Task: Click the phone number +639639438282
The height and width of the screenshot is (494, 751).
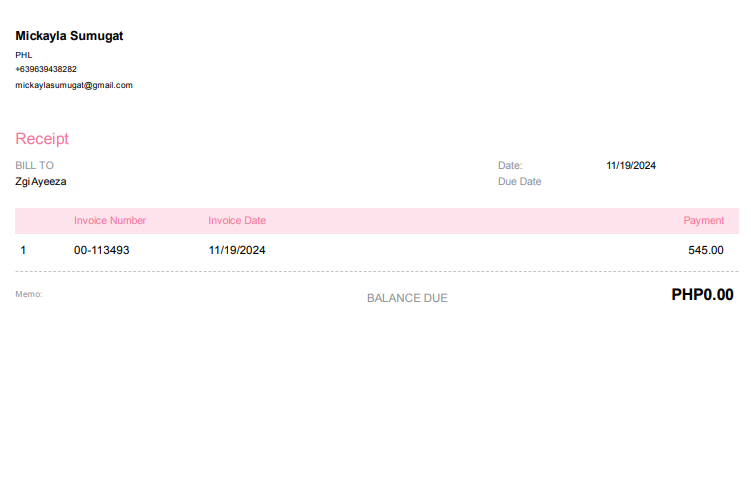Action: tap(46, 69)
